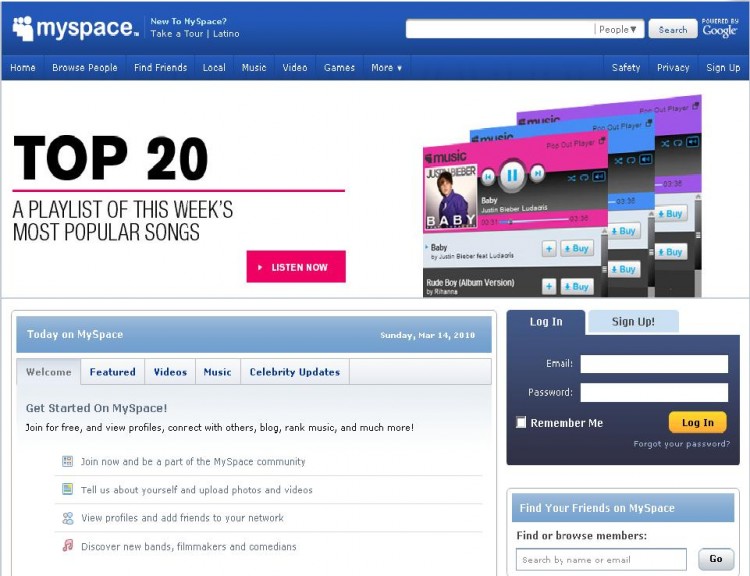Buy the song Baby by Justin Bieber
This screenshot has width=750, height=576.
coord(577,248)
